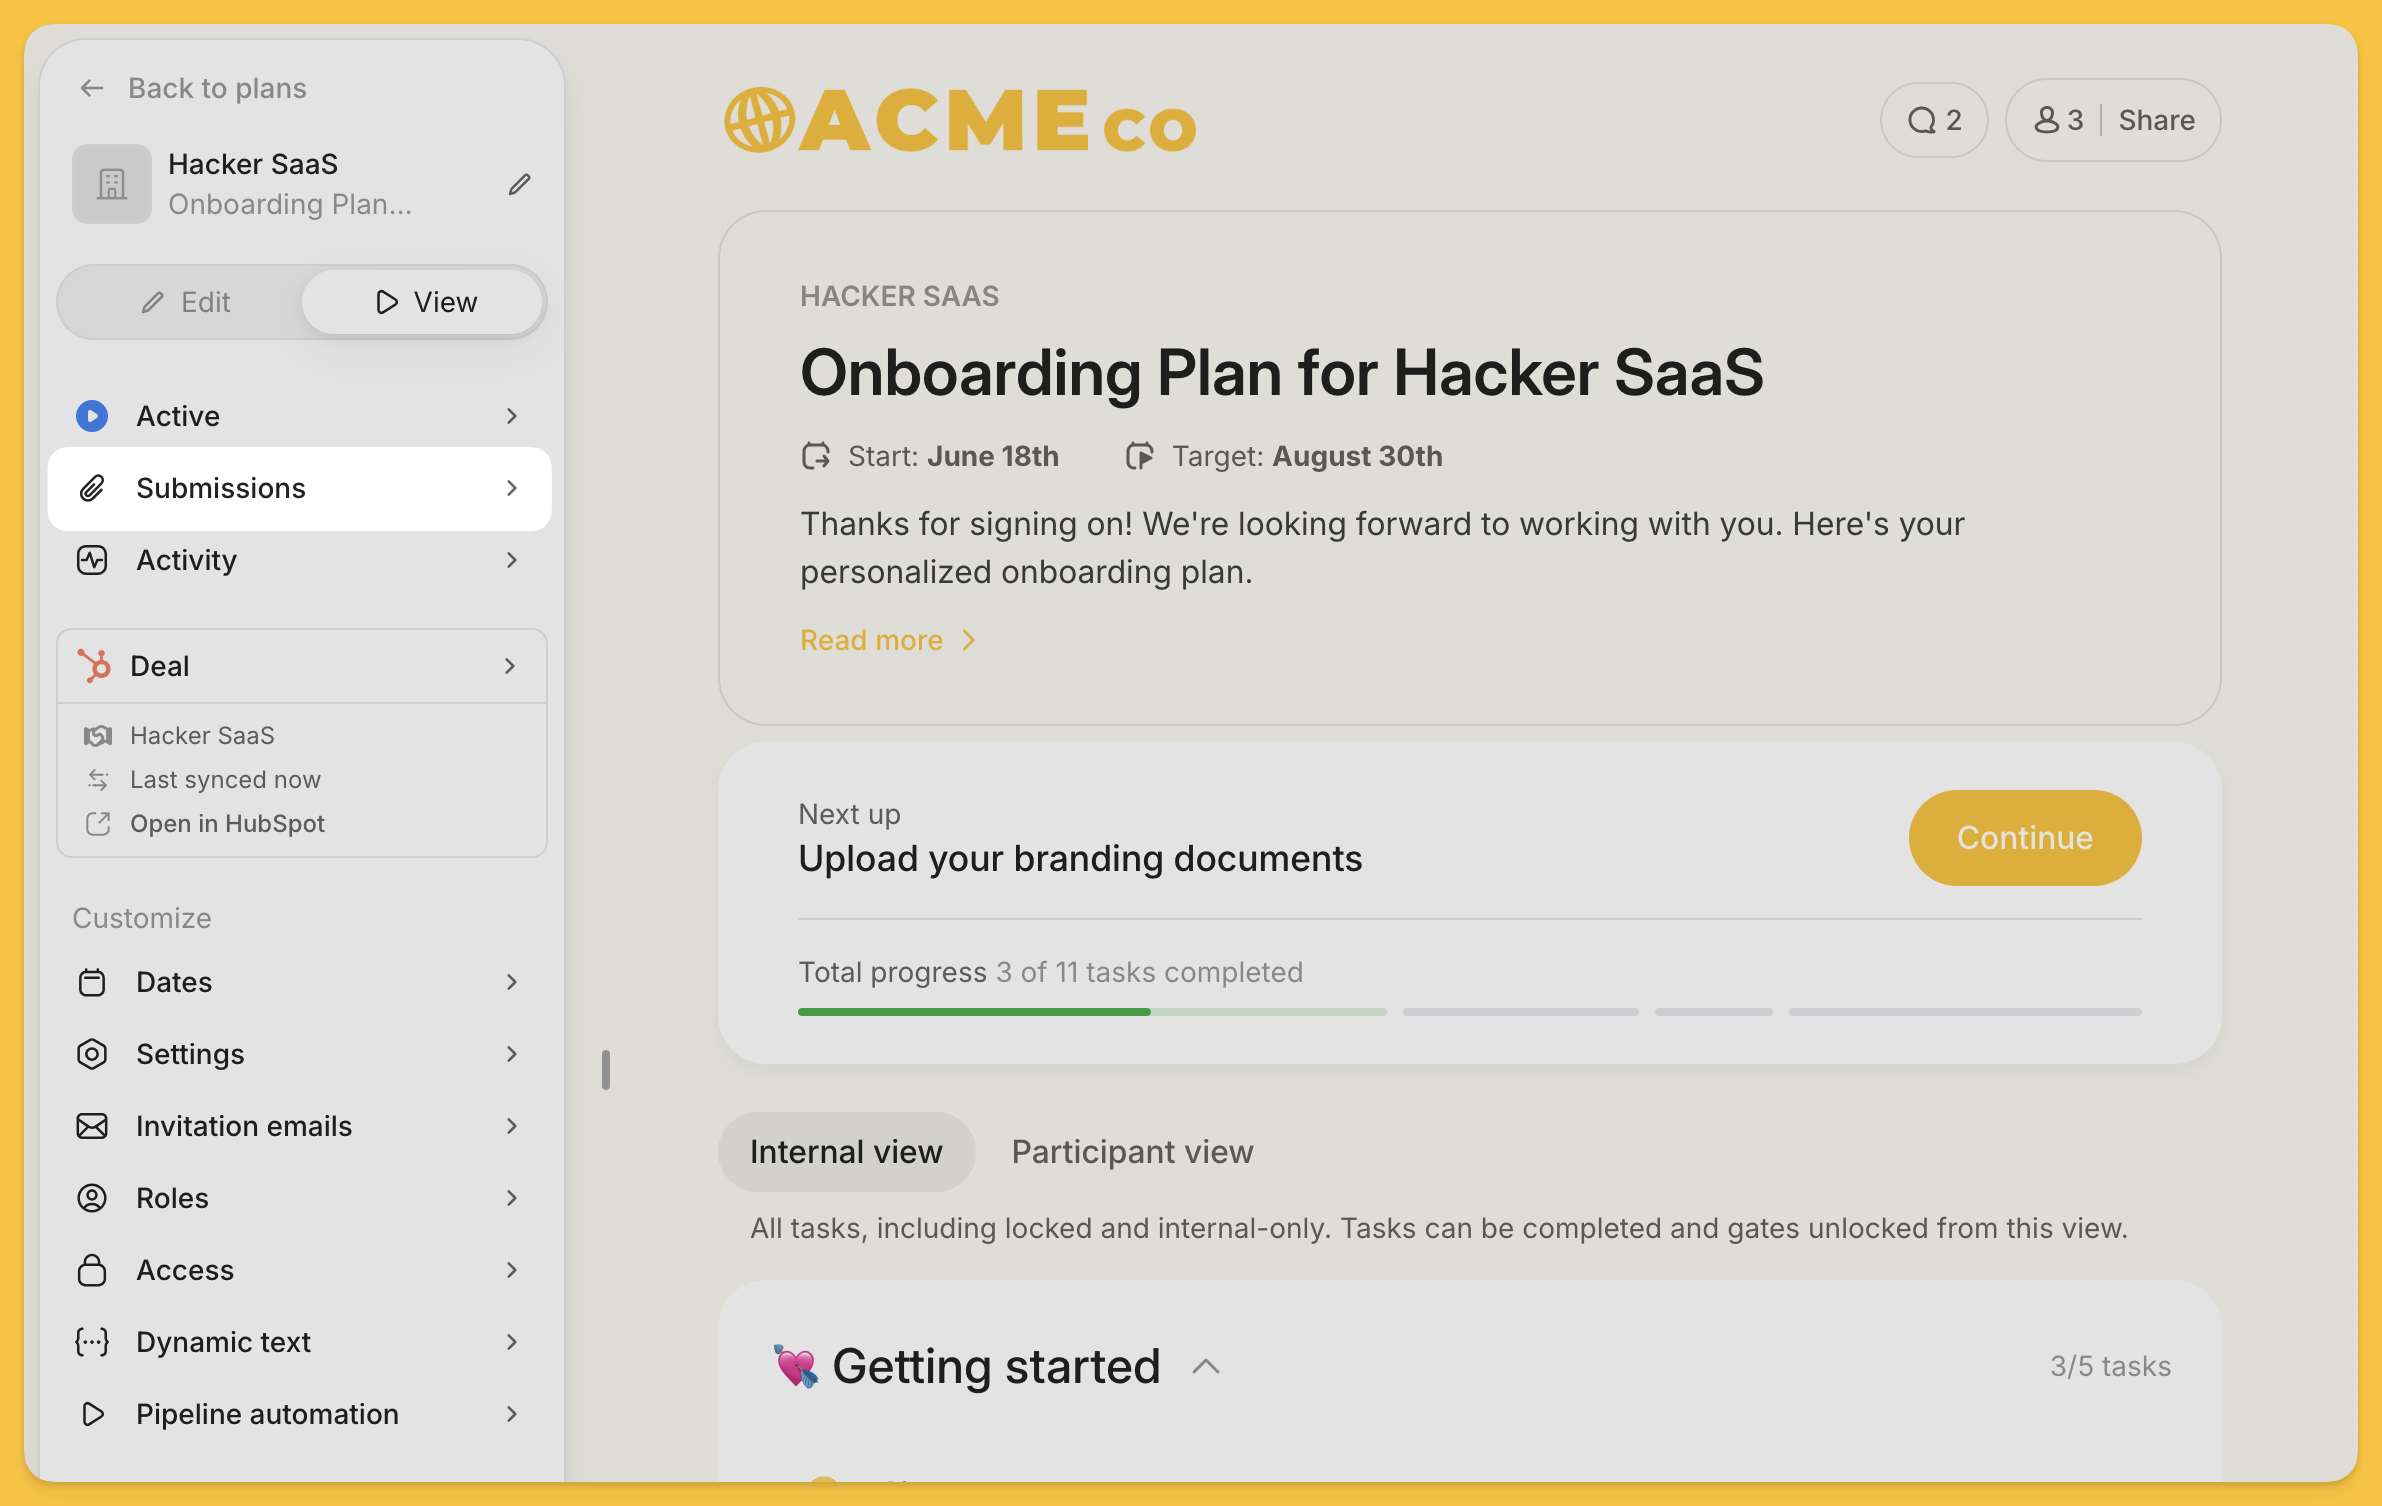Select the Participant view option
This screenshot has height=1506, width=2382.
[1132, 1152]
